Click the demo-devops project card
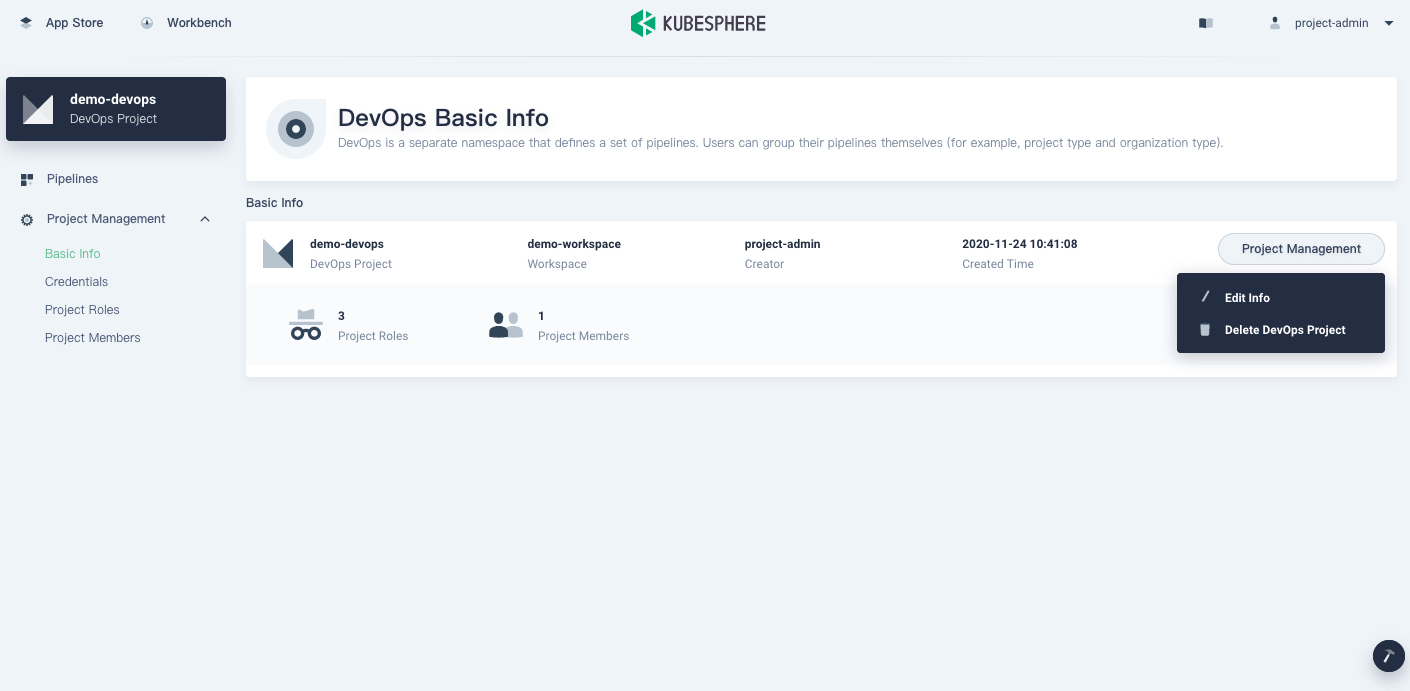The width and height of the screenshot is (1410, 691). pos(116,109)
